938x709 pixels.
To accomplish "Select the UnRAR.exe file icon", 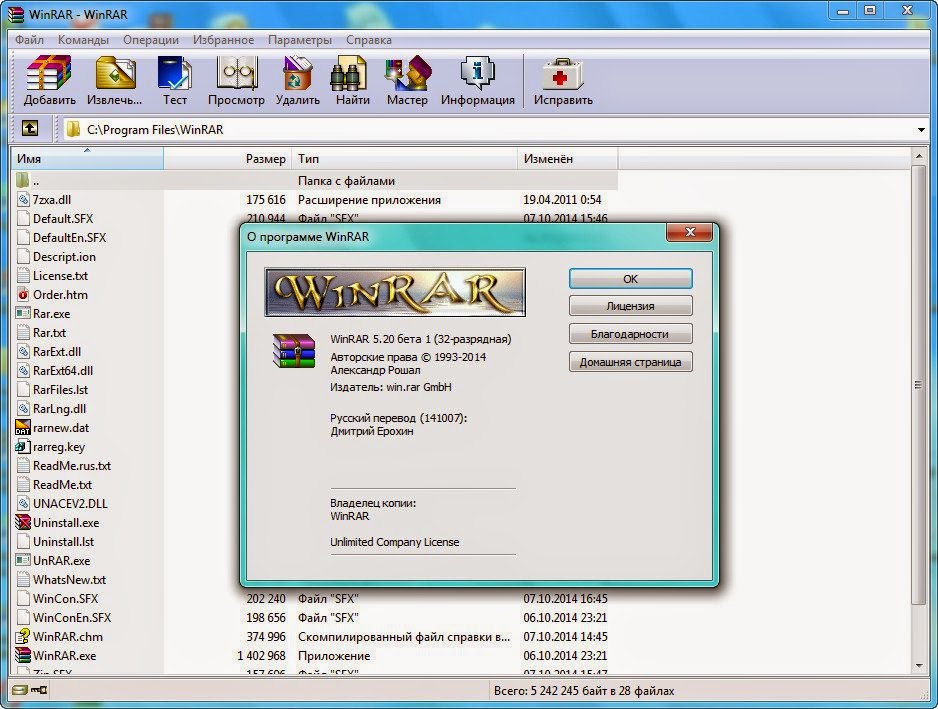I will [x=23, y=560].
